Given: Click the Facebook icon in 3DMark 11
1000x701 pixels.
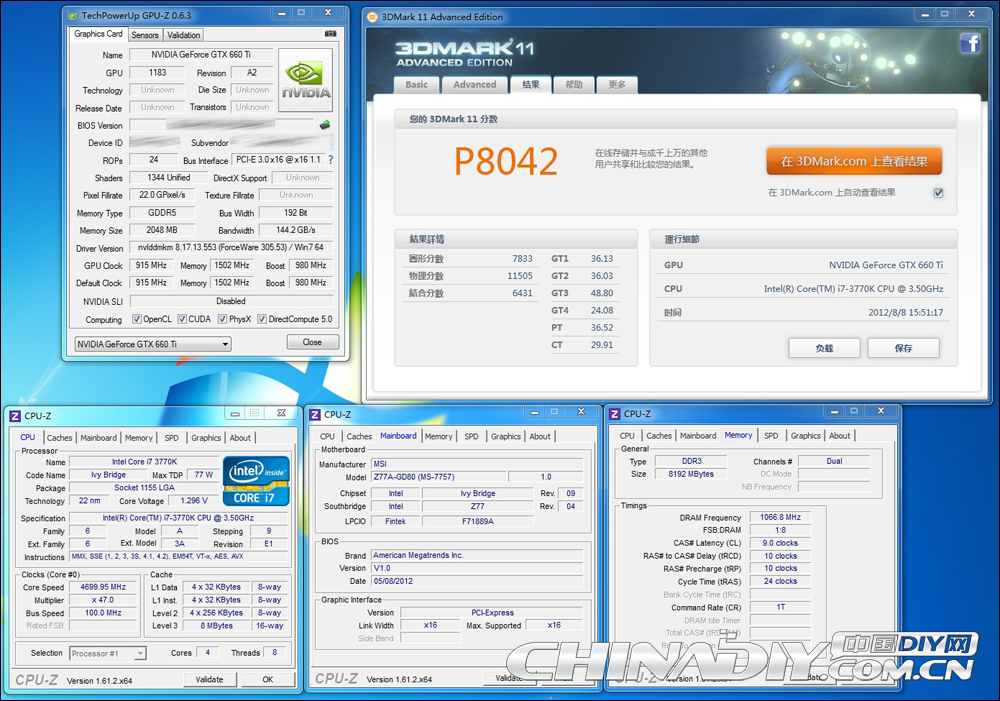Looking at the screenshot, I should (x=970, y=43).
